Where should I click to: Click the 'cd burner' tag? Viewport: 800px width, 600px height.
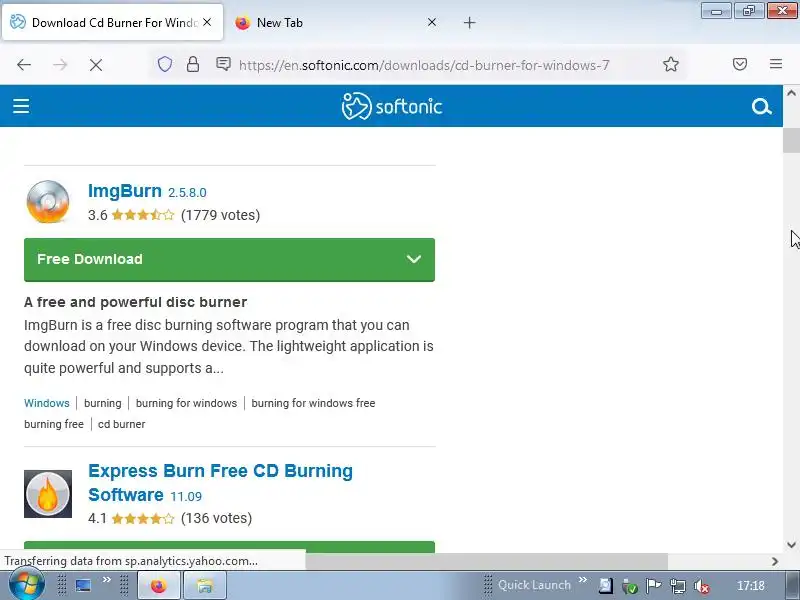(121, 424)
